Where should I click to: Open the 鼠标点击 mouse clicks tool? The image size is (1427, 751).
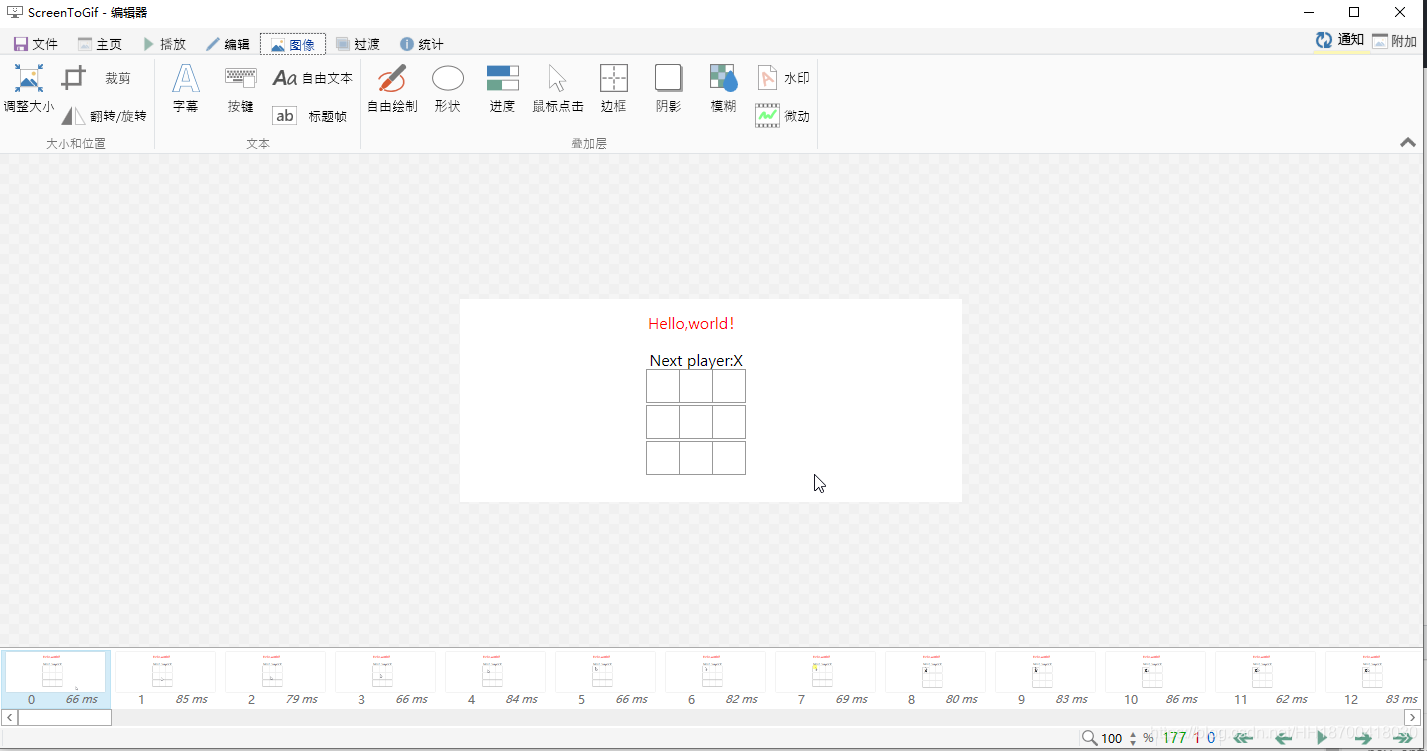coord(558,89)
